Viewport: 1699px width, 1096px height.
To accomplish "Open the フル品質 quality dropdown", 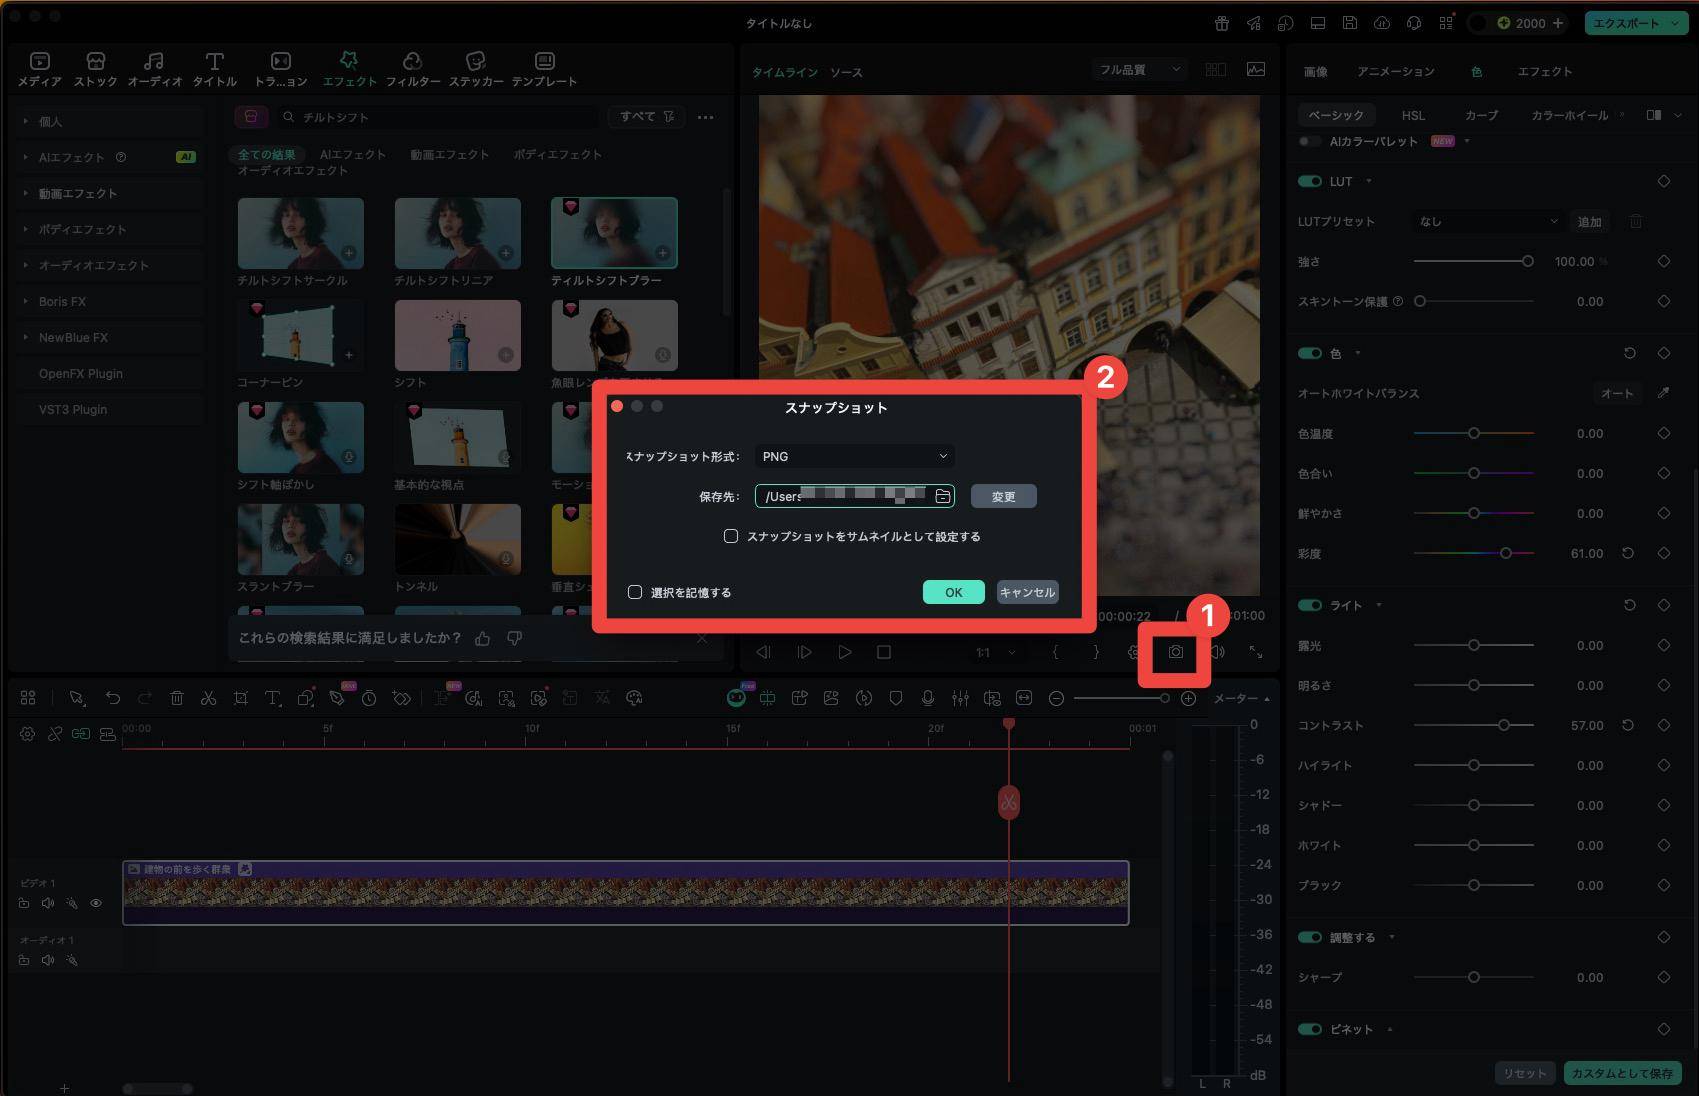I will (1139, 70).
